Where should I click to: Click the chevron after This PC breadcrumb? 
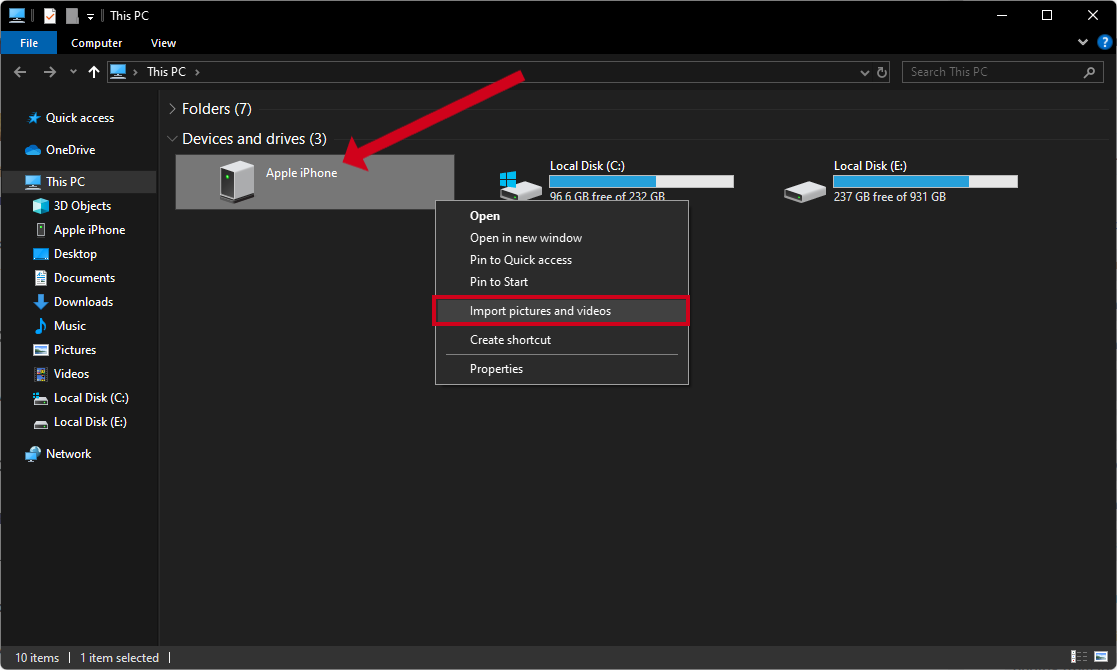(197, 72)
